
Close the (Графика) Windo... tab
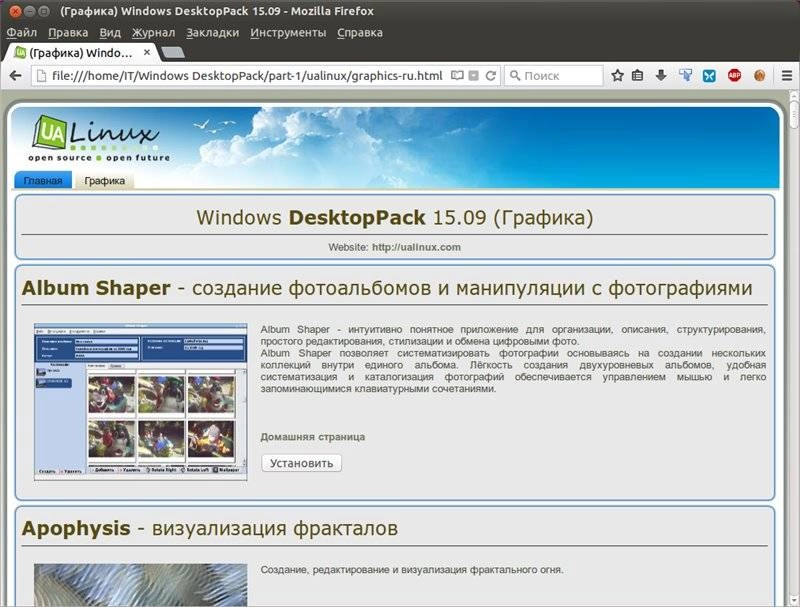click(x=147, y=52)
